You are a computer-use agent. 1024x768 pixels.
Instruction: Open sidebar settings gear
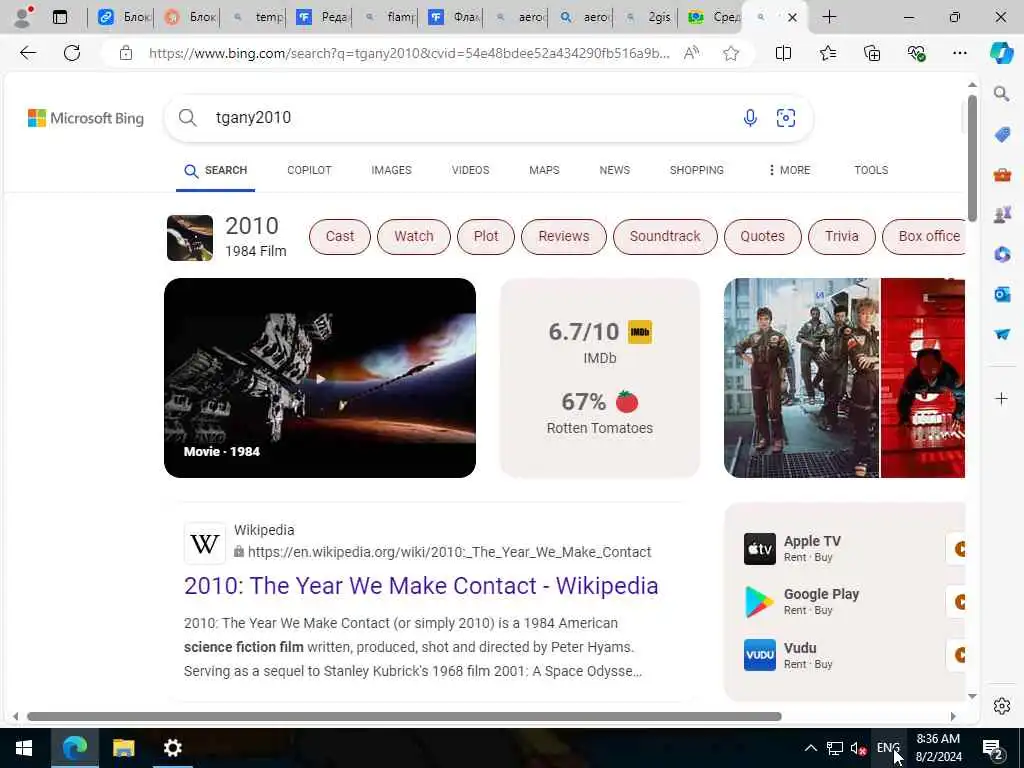(1002, 706)
